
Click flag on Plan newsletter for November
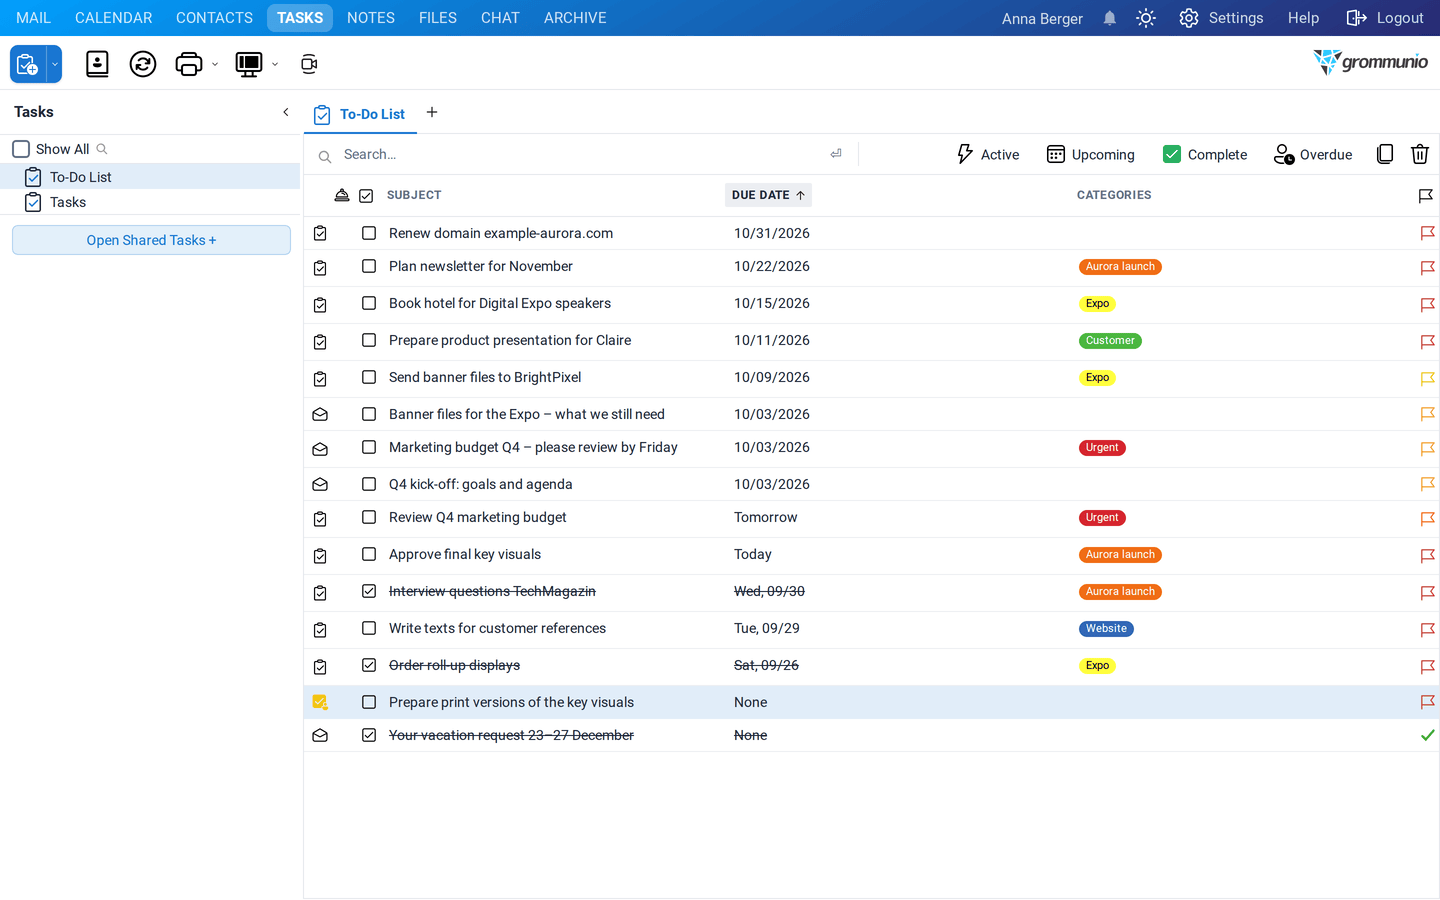tap(1428, 267)
